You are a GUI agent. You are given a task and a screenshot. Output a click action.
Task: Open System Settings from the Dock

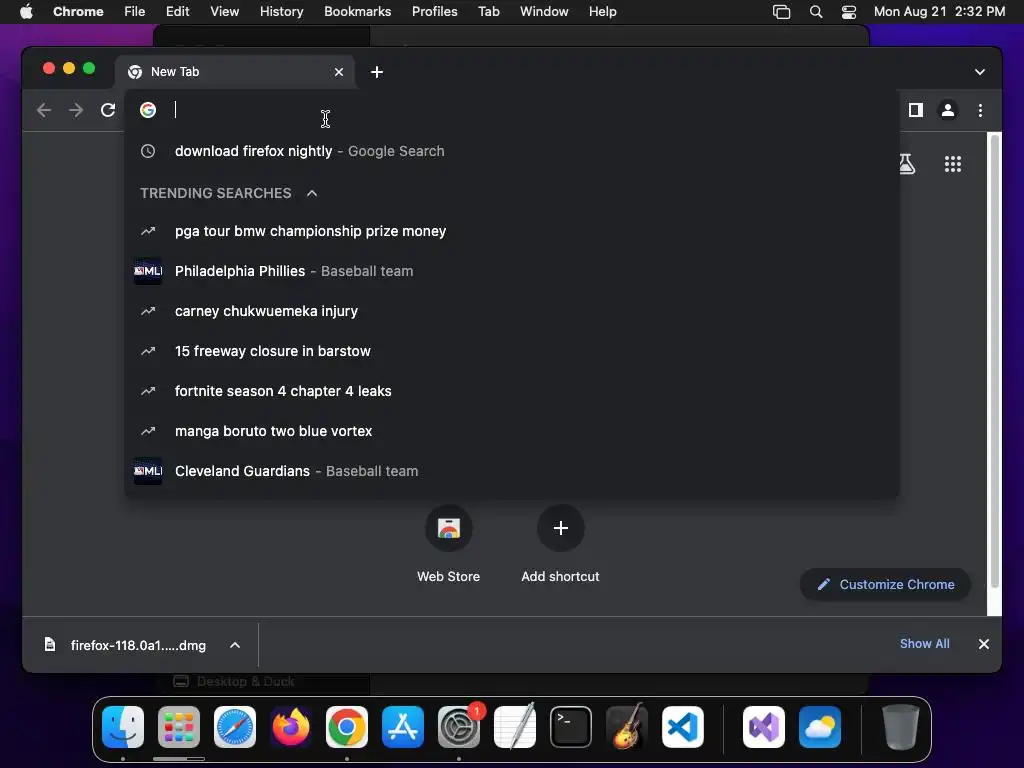(x=459, y=727)
